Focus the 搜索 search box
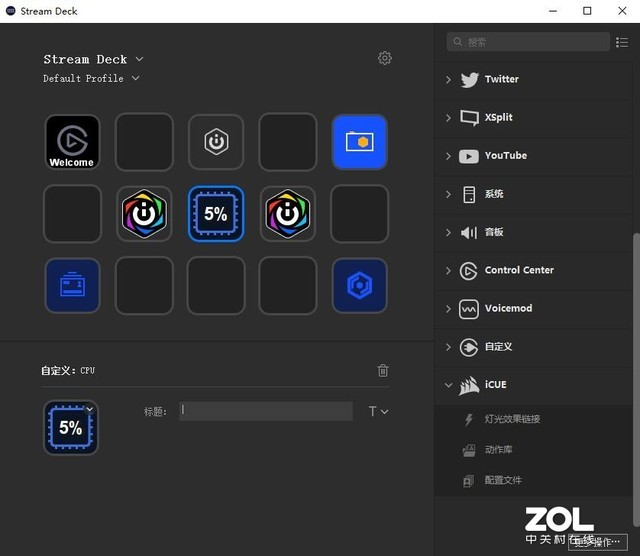 point(528,42)
